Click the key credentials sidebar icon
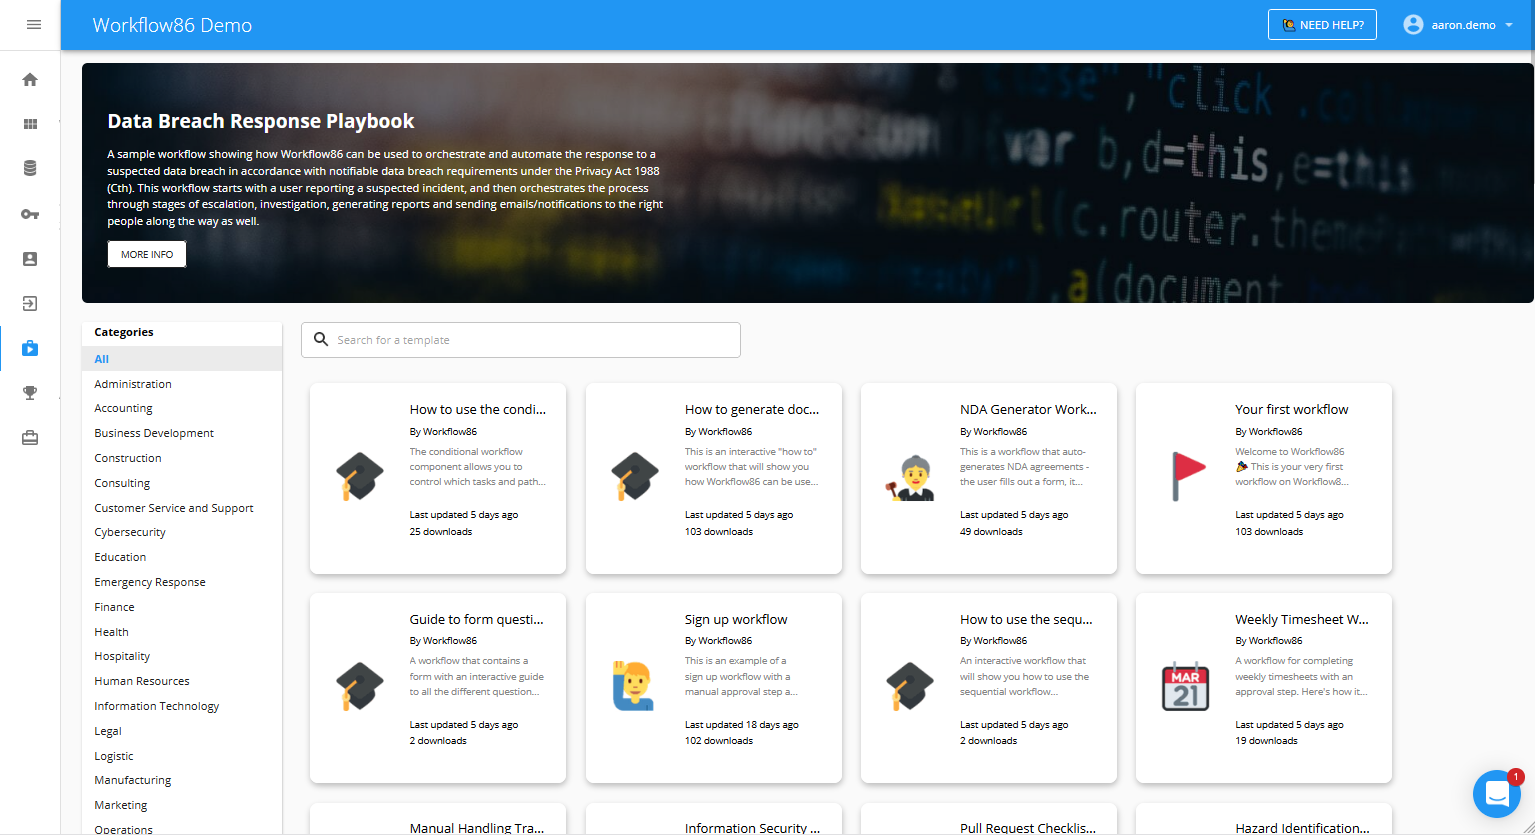 pos(30,214)
